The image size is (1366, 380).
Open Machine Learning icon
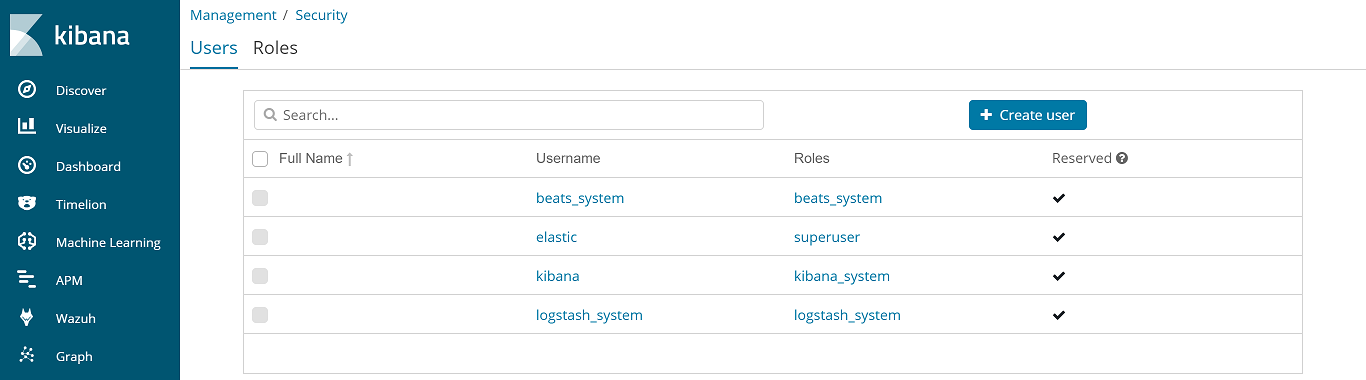click(27, 242)
